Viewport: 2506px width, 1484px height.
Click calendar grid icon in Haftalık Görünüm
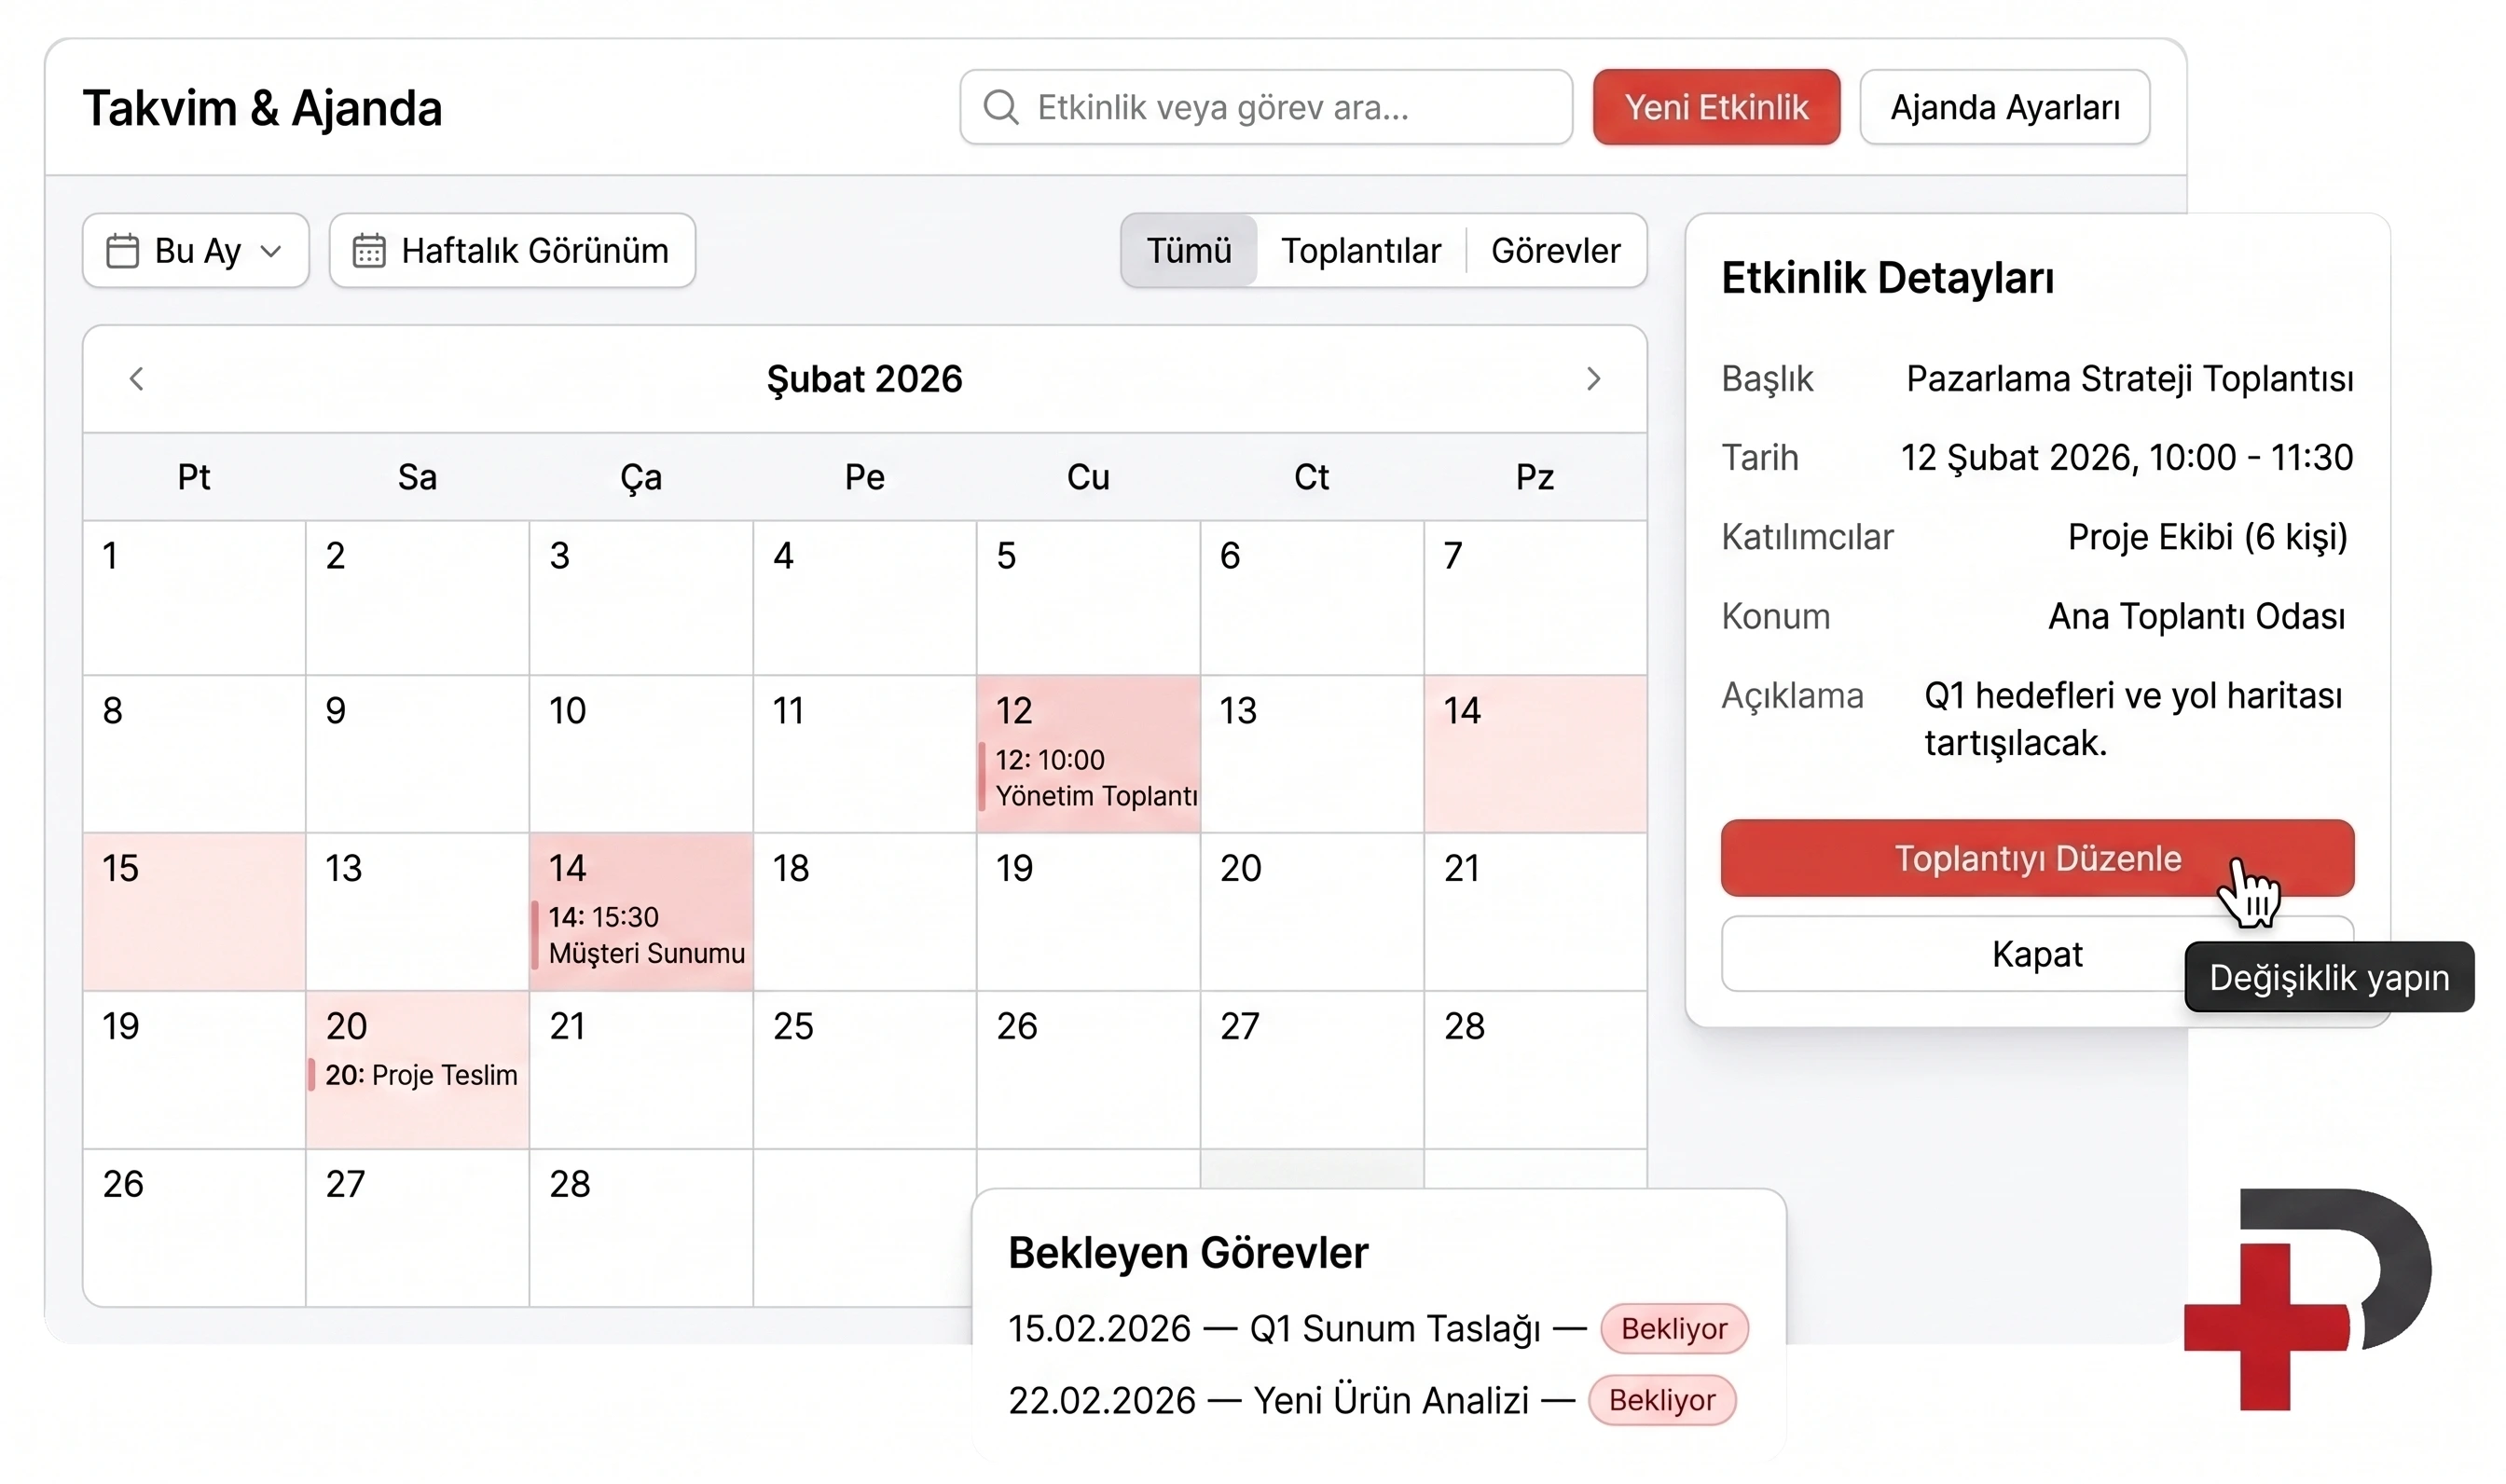[369, 250]
